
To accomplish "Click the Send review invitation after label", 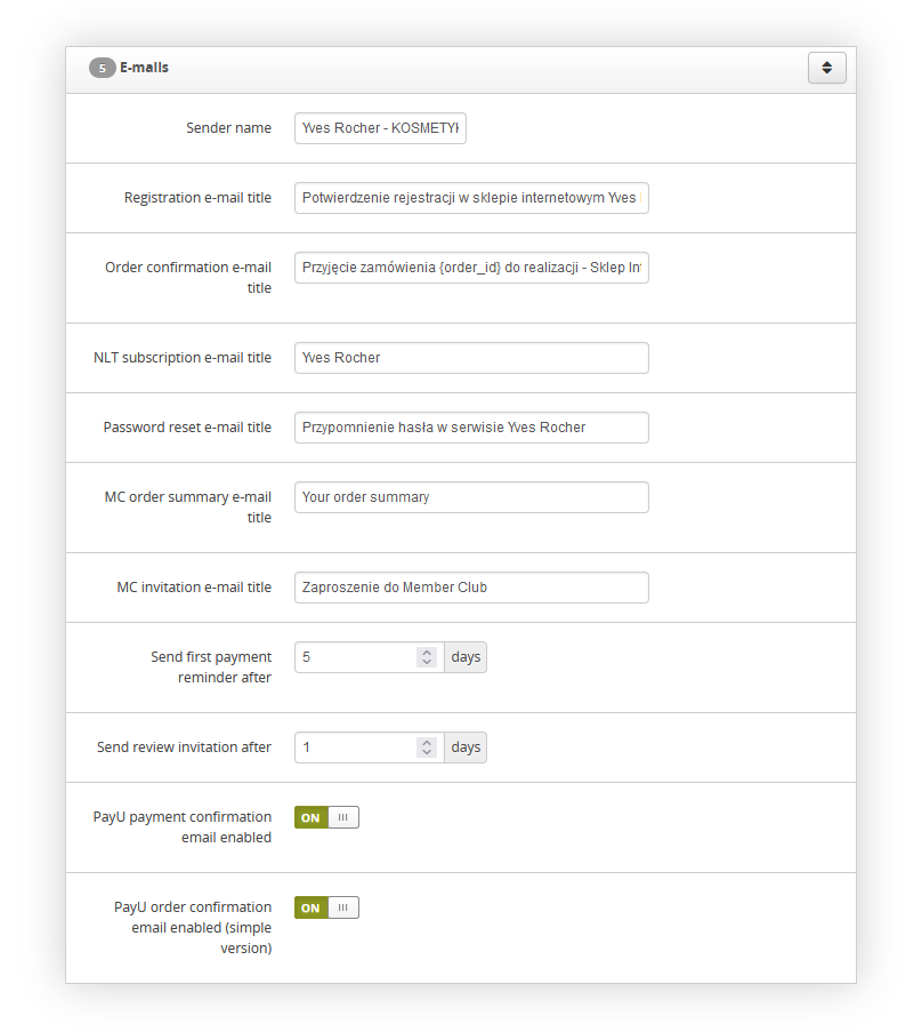I will [184, 748].
